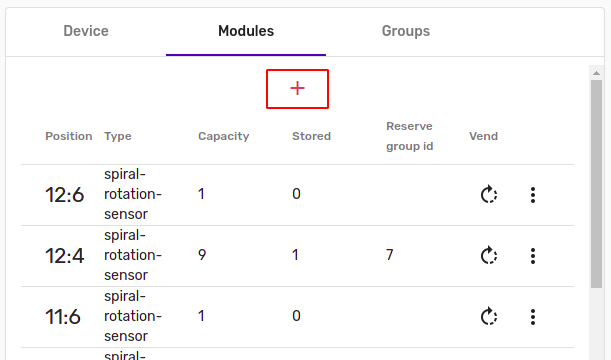This screenshot has width=611, height=360.
Task: Click reserve group id value 7
Action: click(x=389, y=255)
